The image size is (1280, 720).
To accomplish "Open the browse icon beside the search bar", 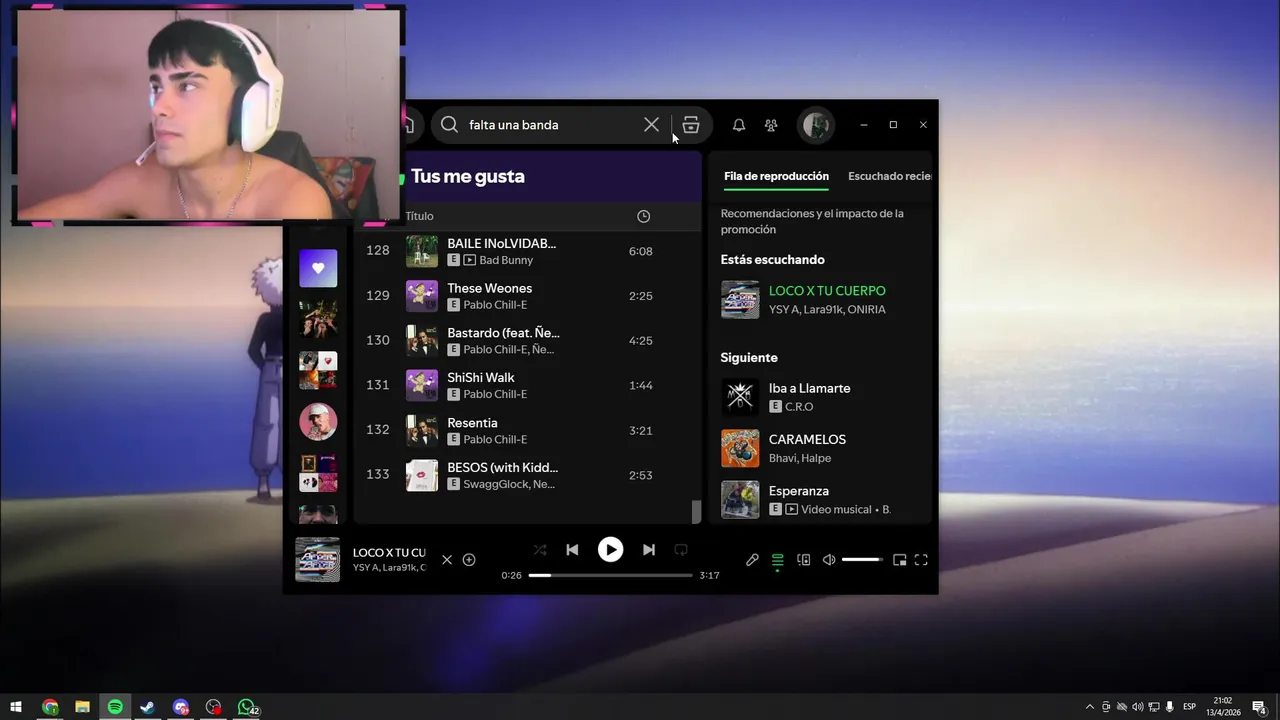I will point(691,125).
